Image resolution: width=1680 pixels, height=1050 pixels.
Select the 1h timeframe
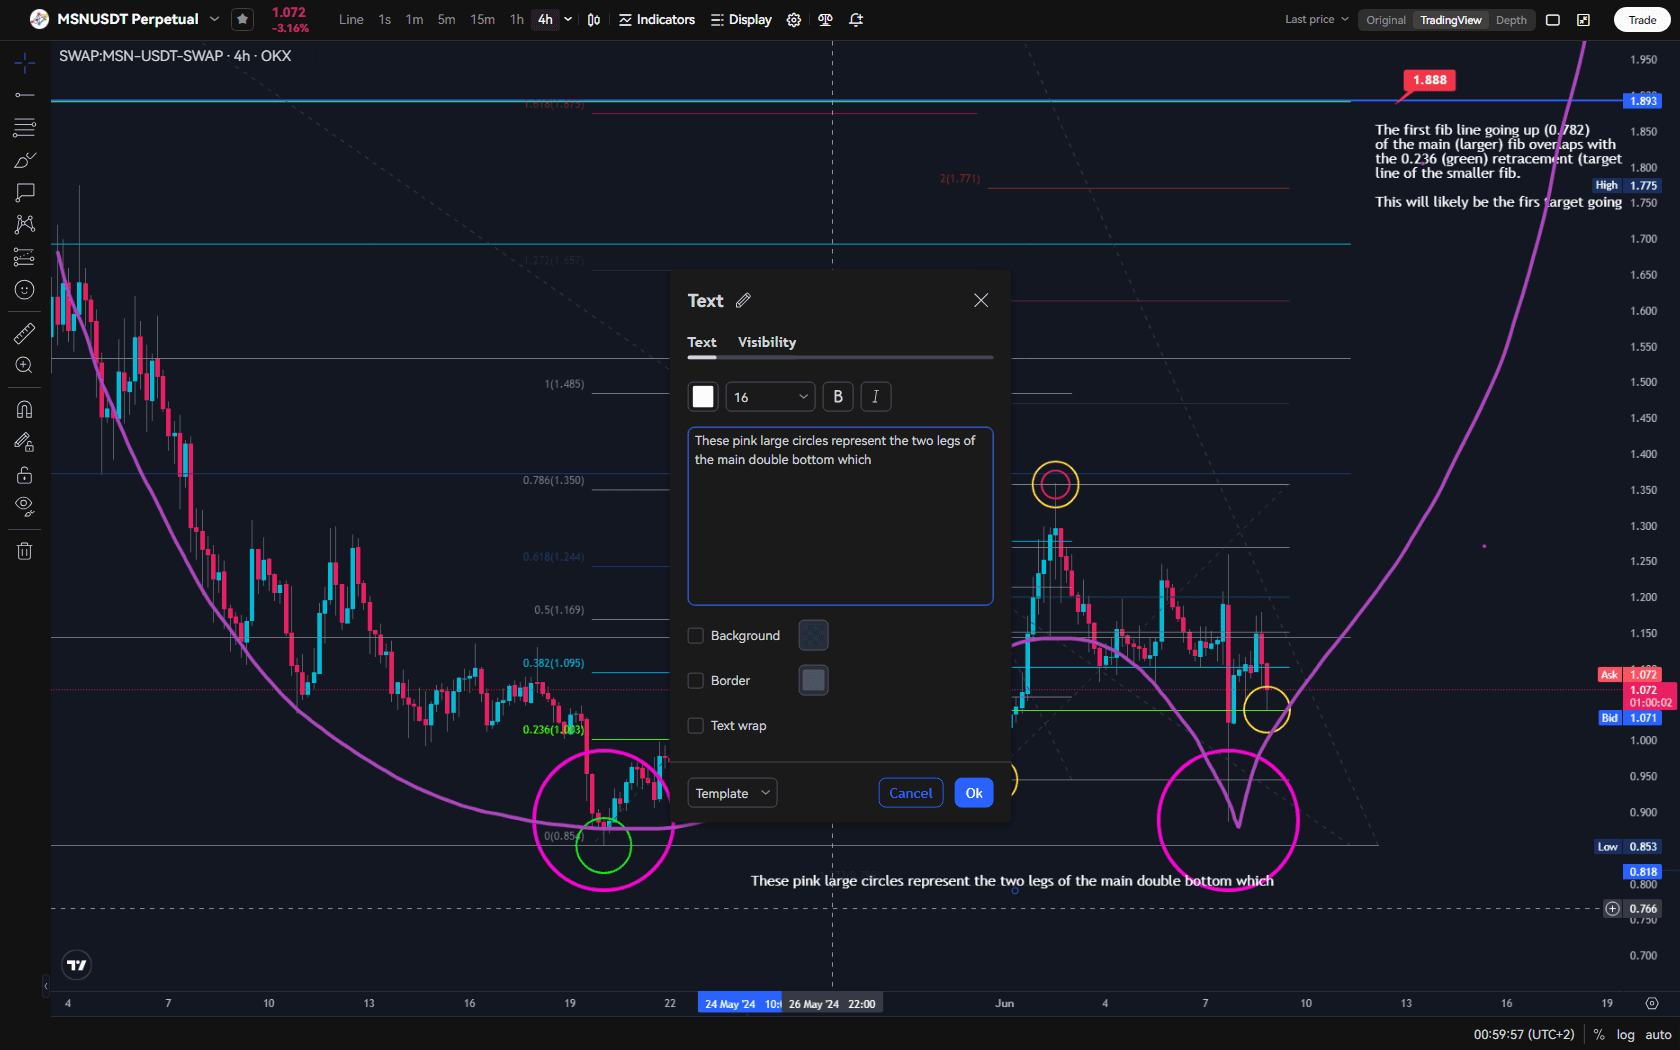point(517,19)
